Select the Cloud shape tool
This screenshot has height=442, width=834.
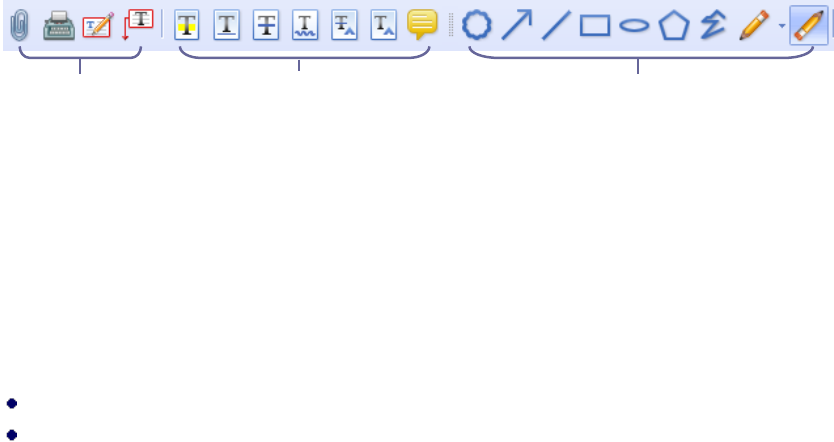click(x=477, y=25)
